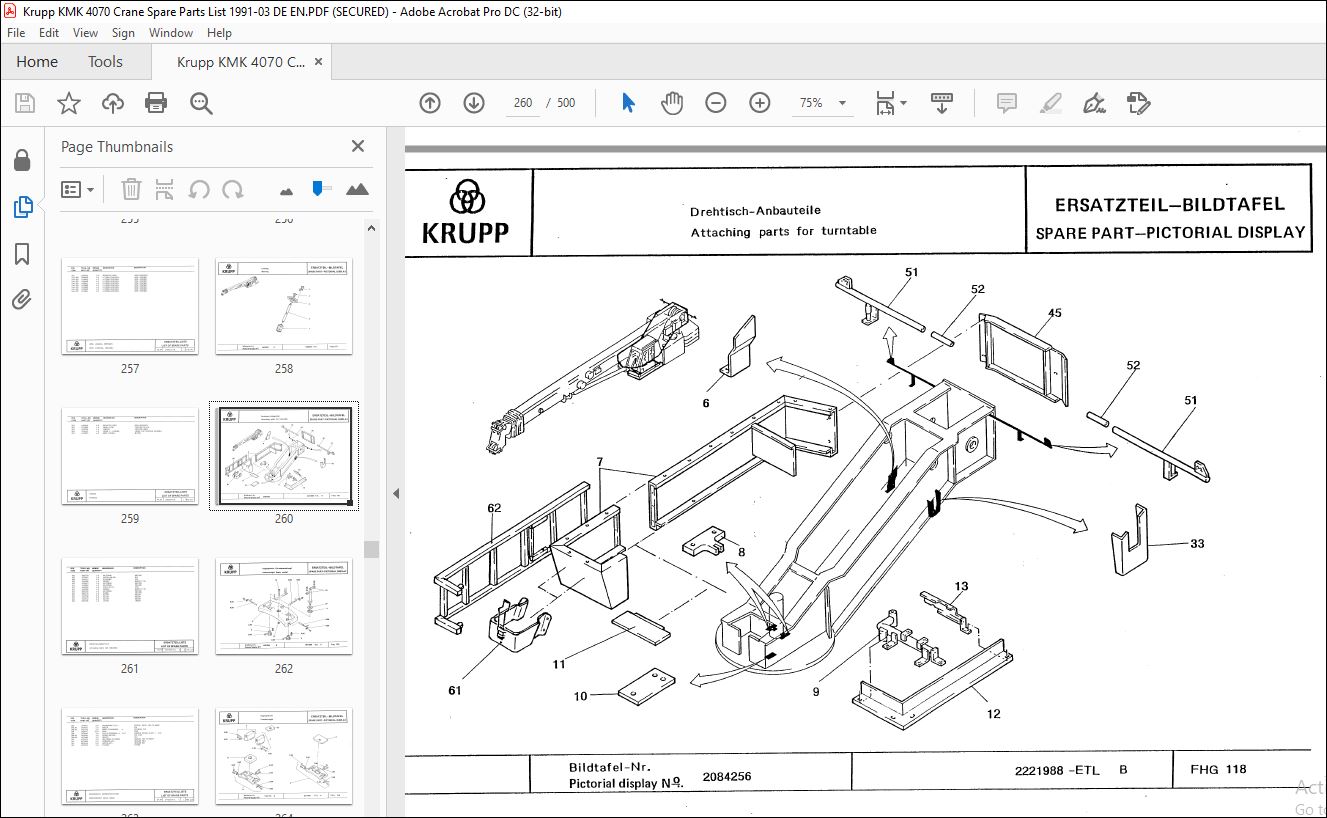Click the thumbnails panel scrollbar thumb
1327x818 pixels.
click(x=371, y=549)
